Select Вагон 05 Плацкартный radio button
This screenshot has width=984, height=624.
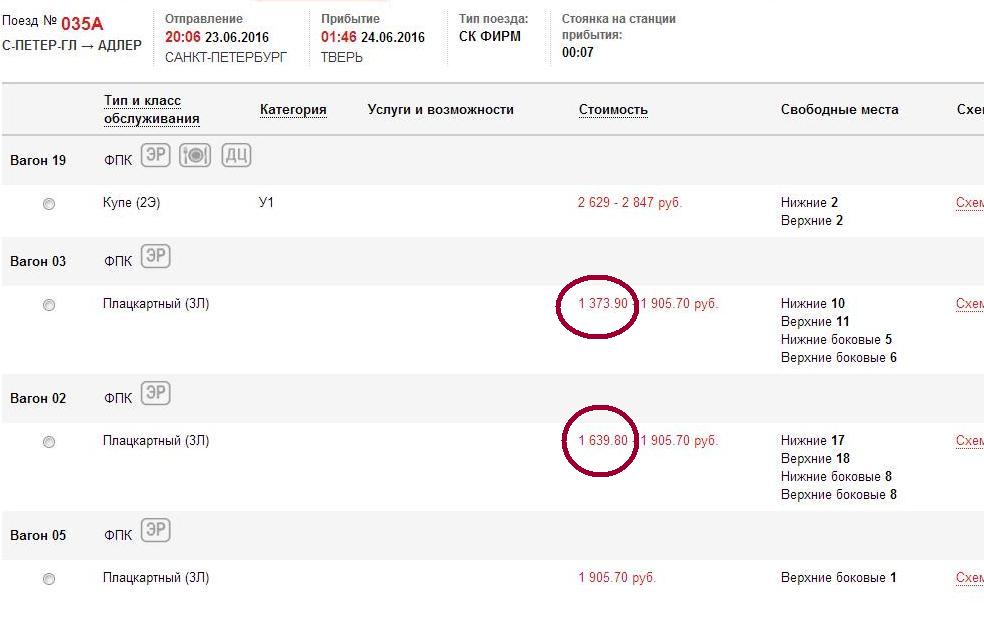[x=49, y=579]
